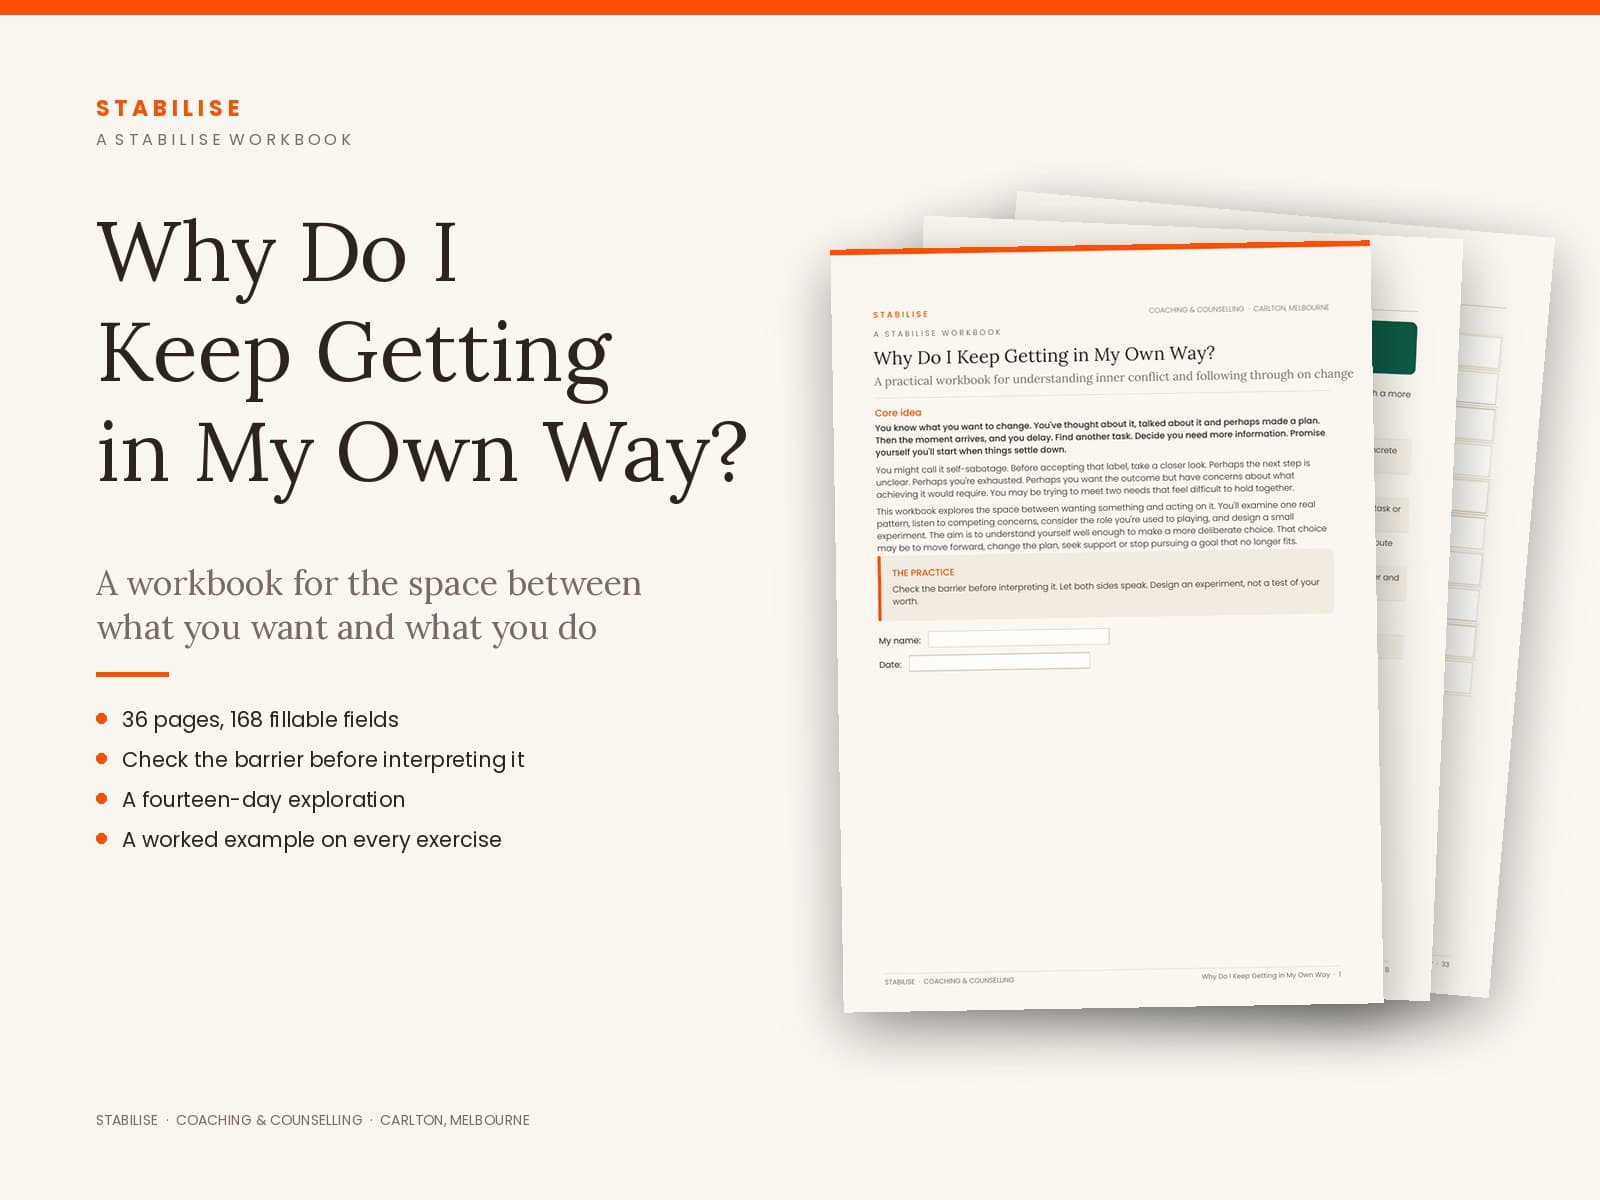The image size is (1600, 1200).
Task: Click the green box on second page
Action: coord(1394,347)
